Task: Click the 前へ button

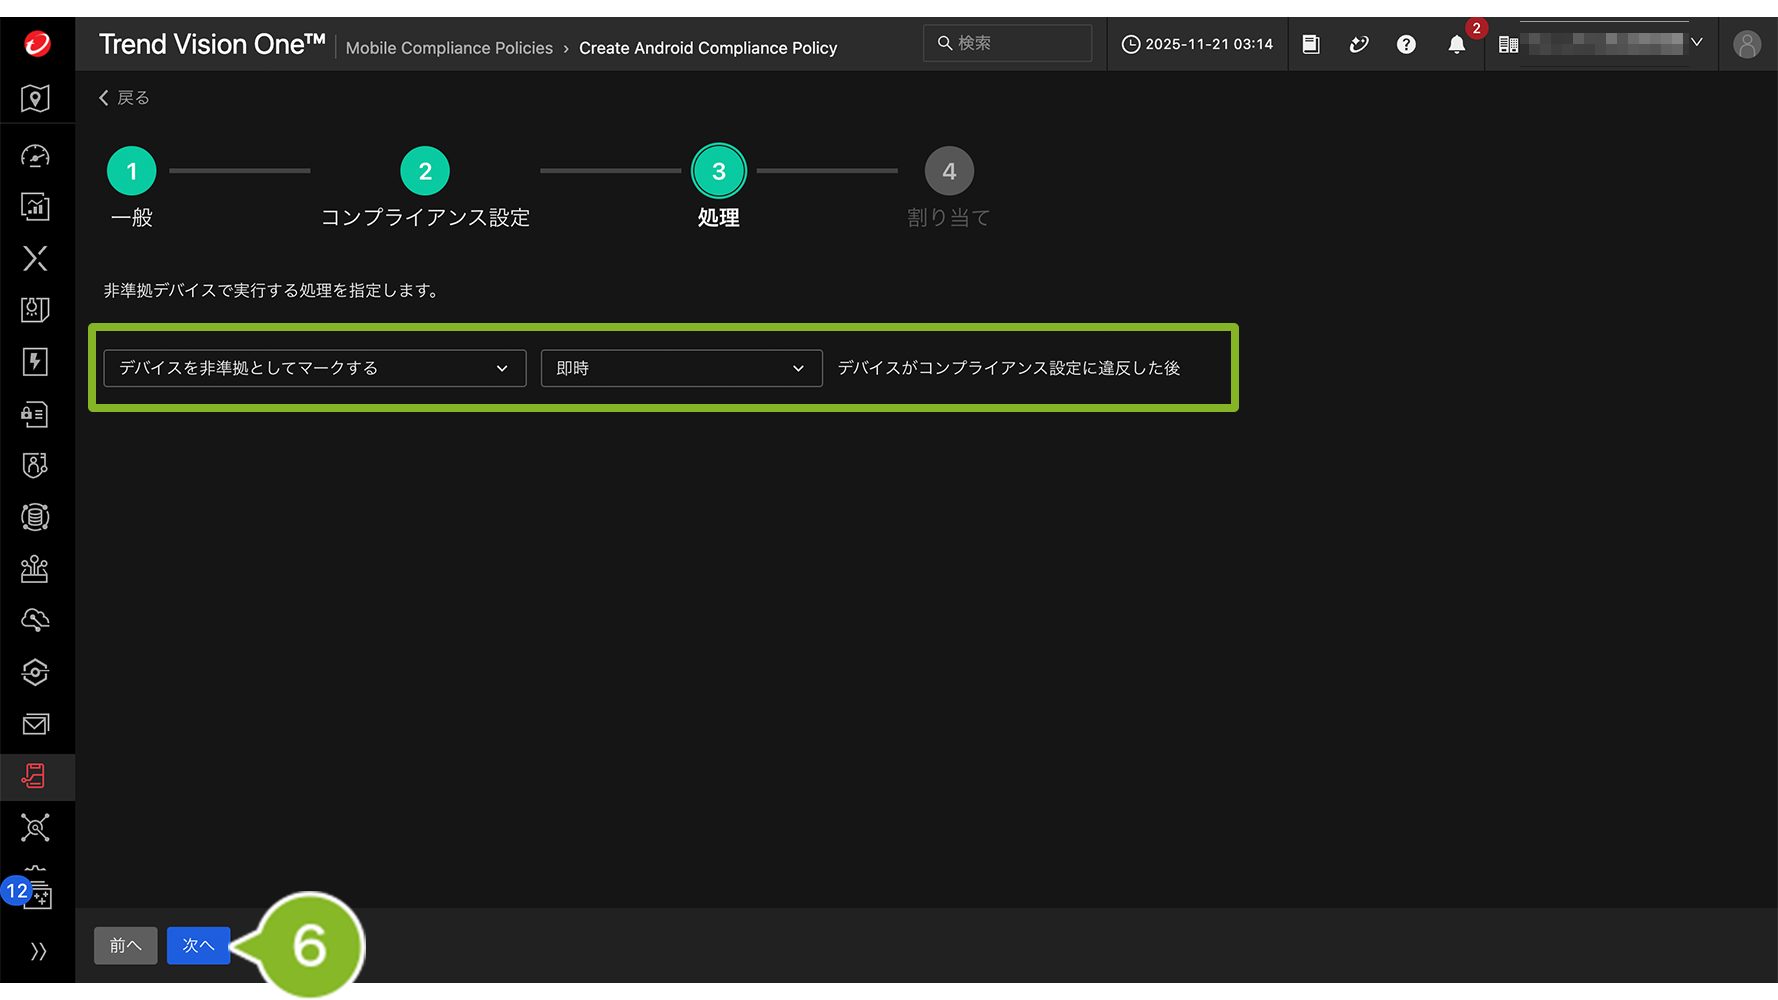Action: [125, 946]
